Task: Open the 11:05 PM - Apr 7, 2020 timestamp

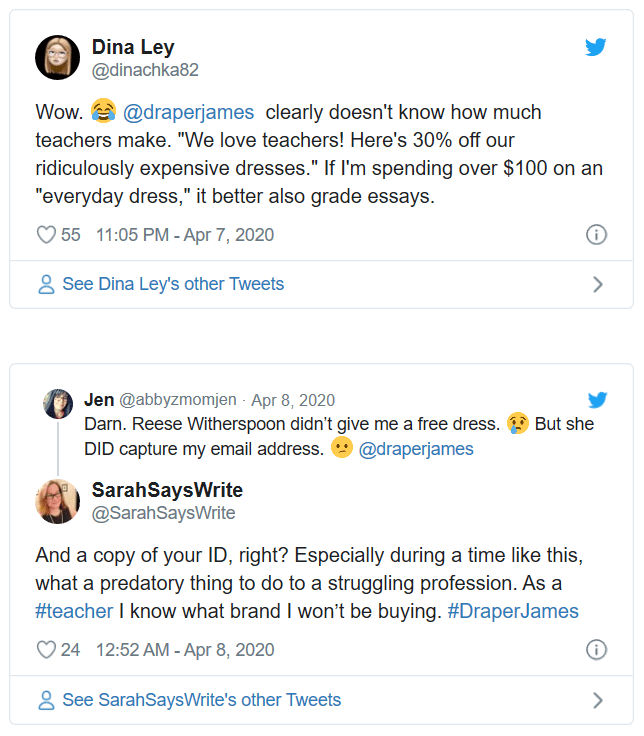Action: click(185, 235)
